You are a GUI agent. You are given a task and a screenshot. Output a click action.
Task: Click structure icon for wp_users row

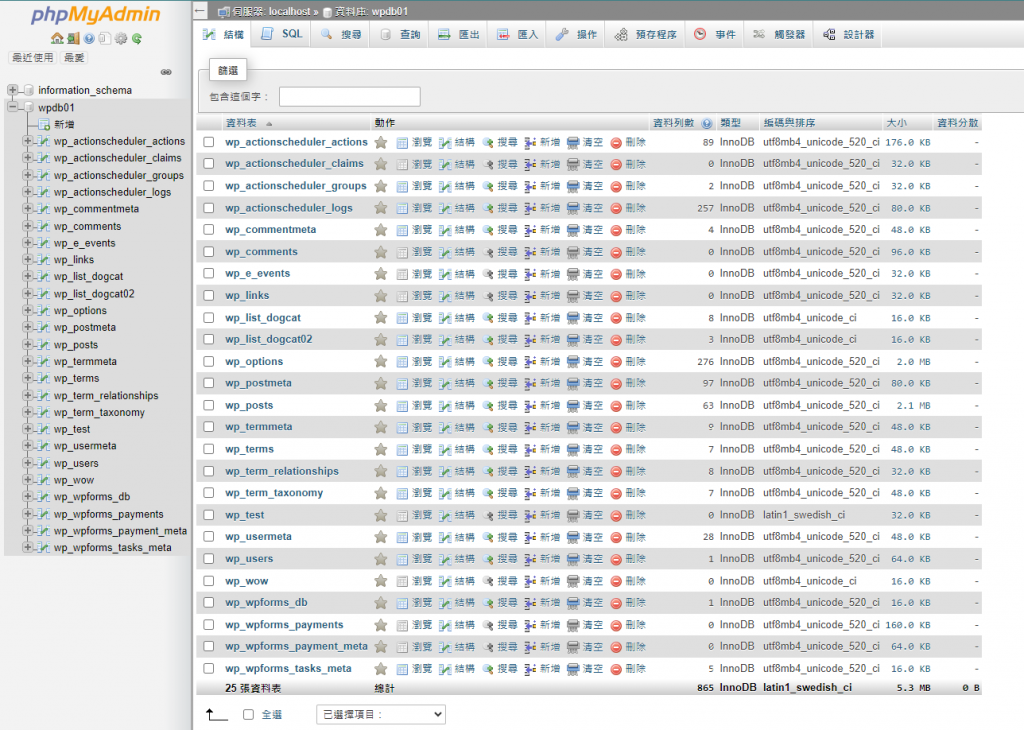pos(445,559)
